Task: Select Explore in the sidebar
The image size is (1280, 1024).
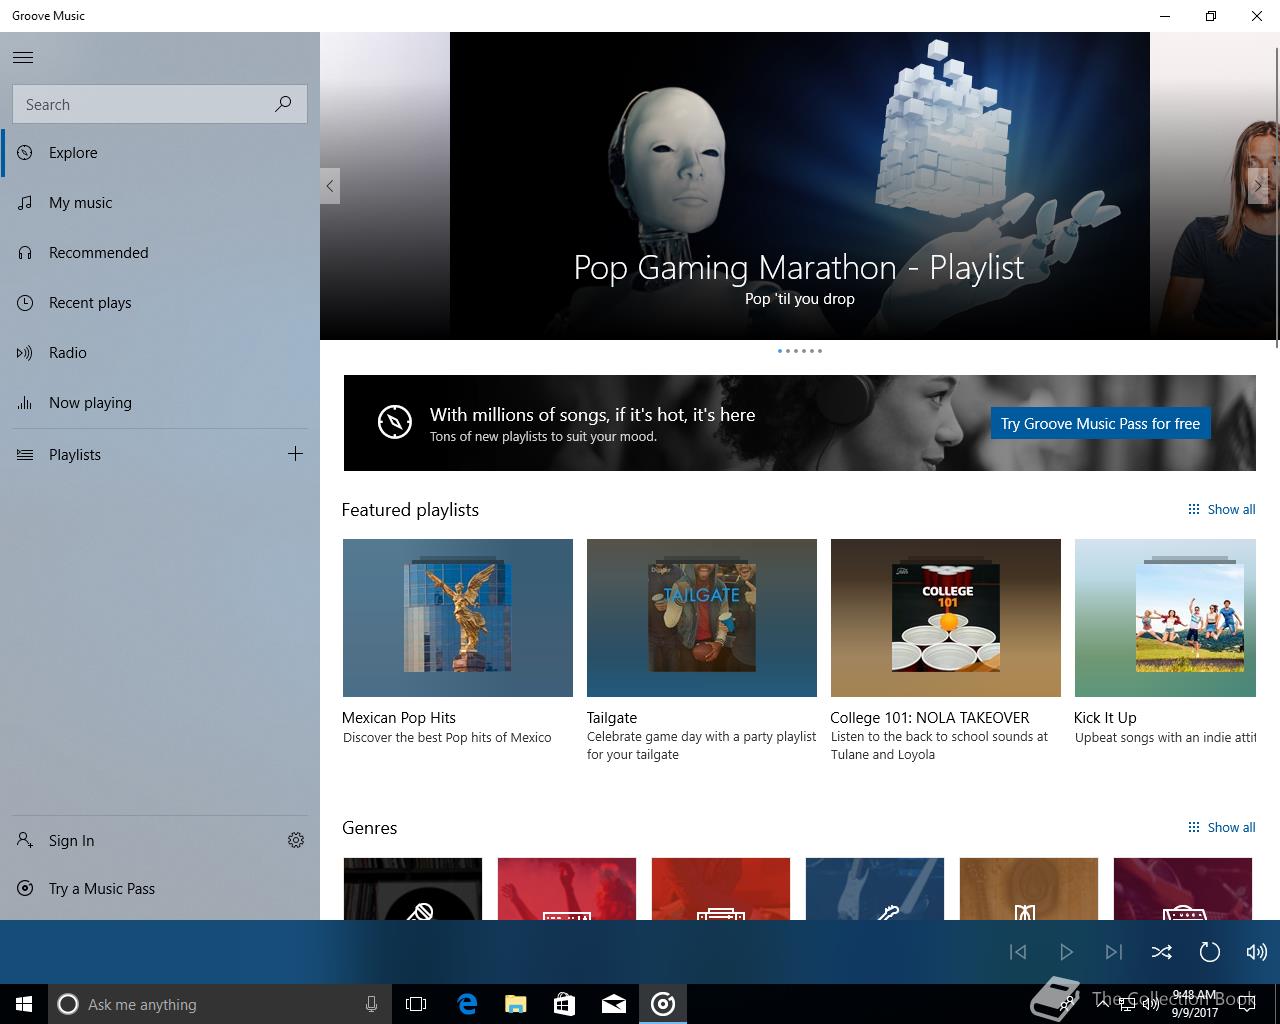Action: (160, 153)
